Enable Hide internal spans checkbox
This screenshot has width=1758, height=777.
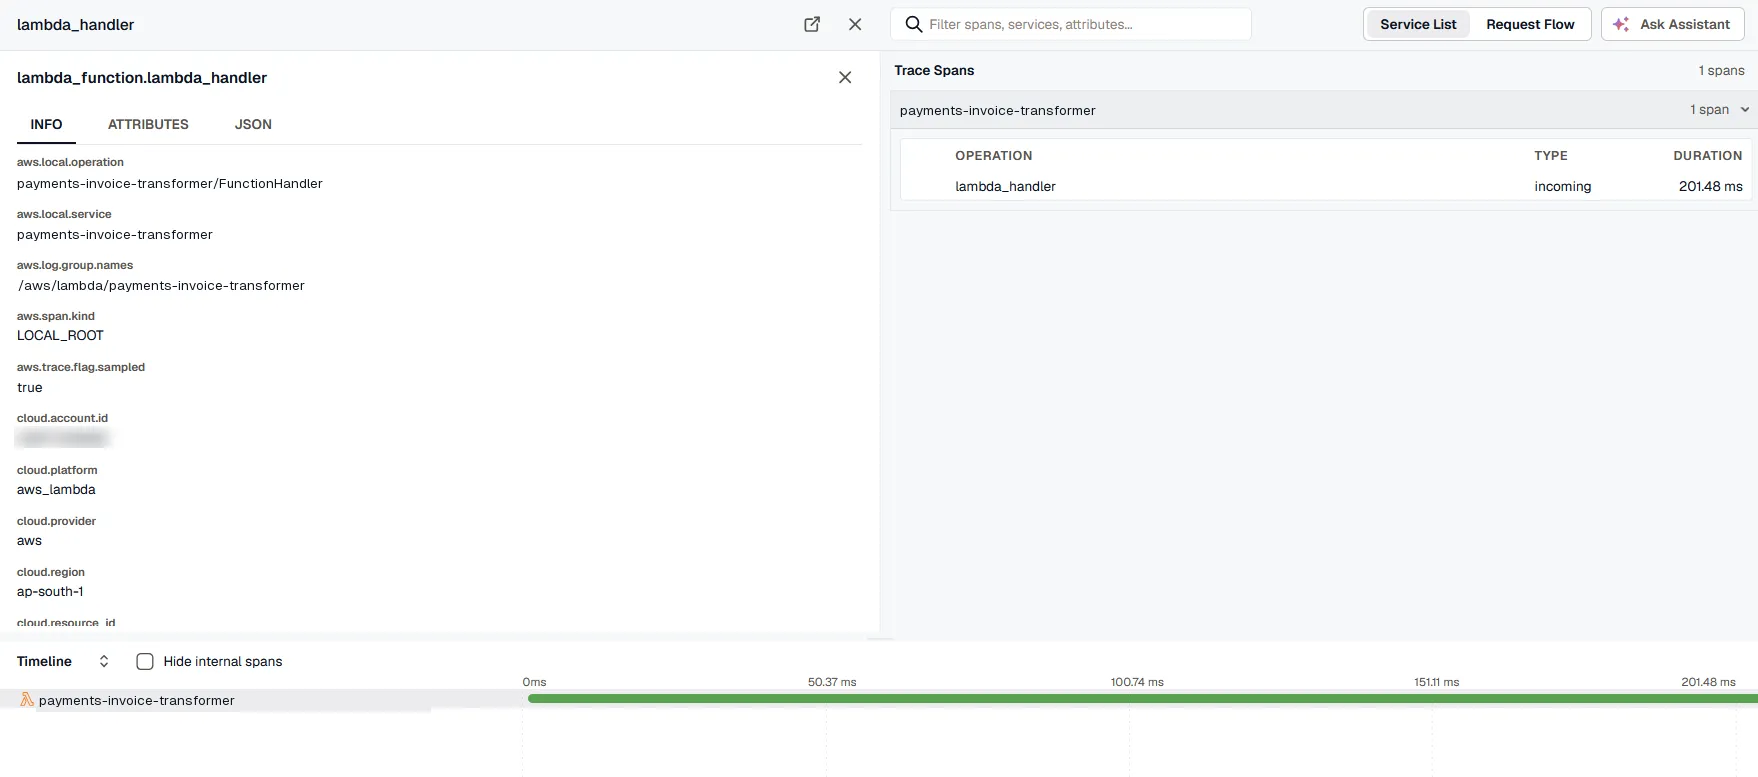145,661
